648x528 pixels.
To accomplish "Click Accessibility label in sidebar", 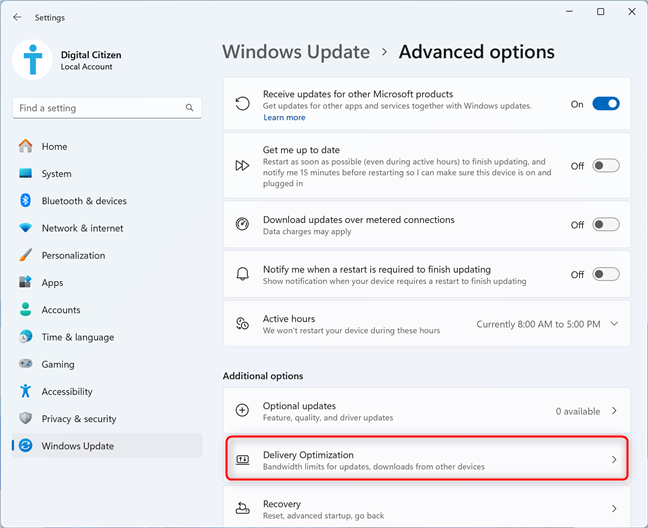I will point(67,391).
